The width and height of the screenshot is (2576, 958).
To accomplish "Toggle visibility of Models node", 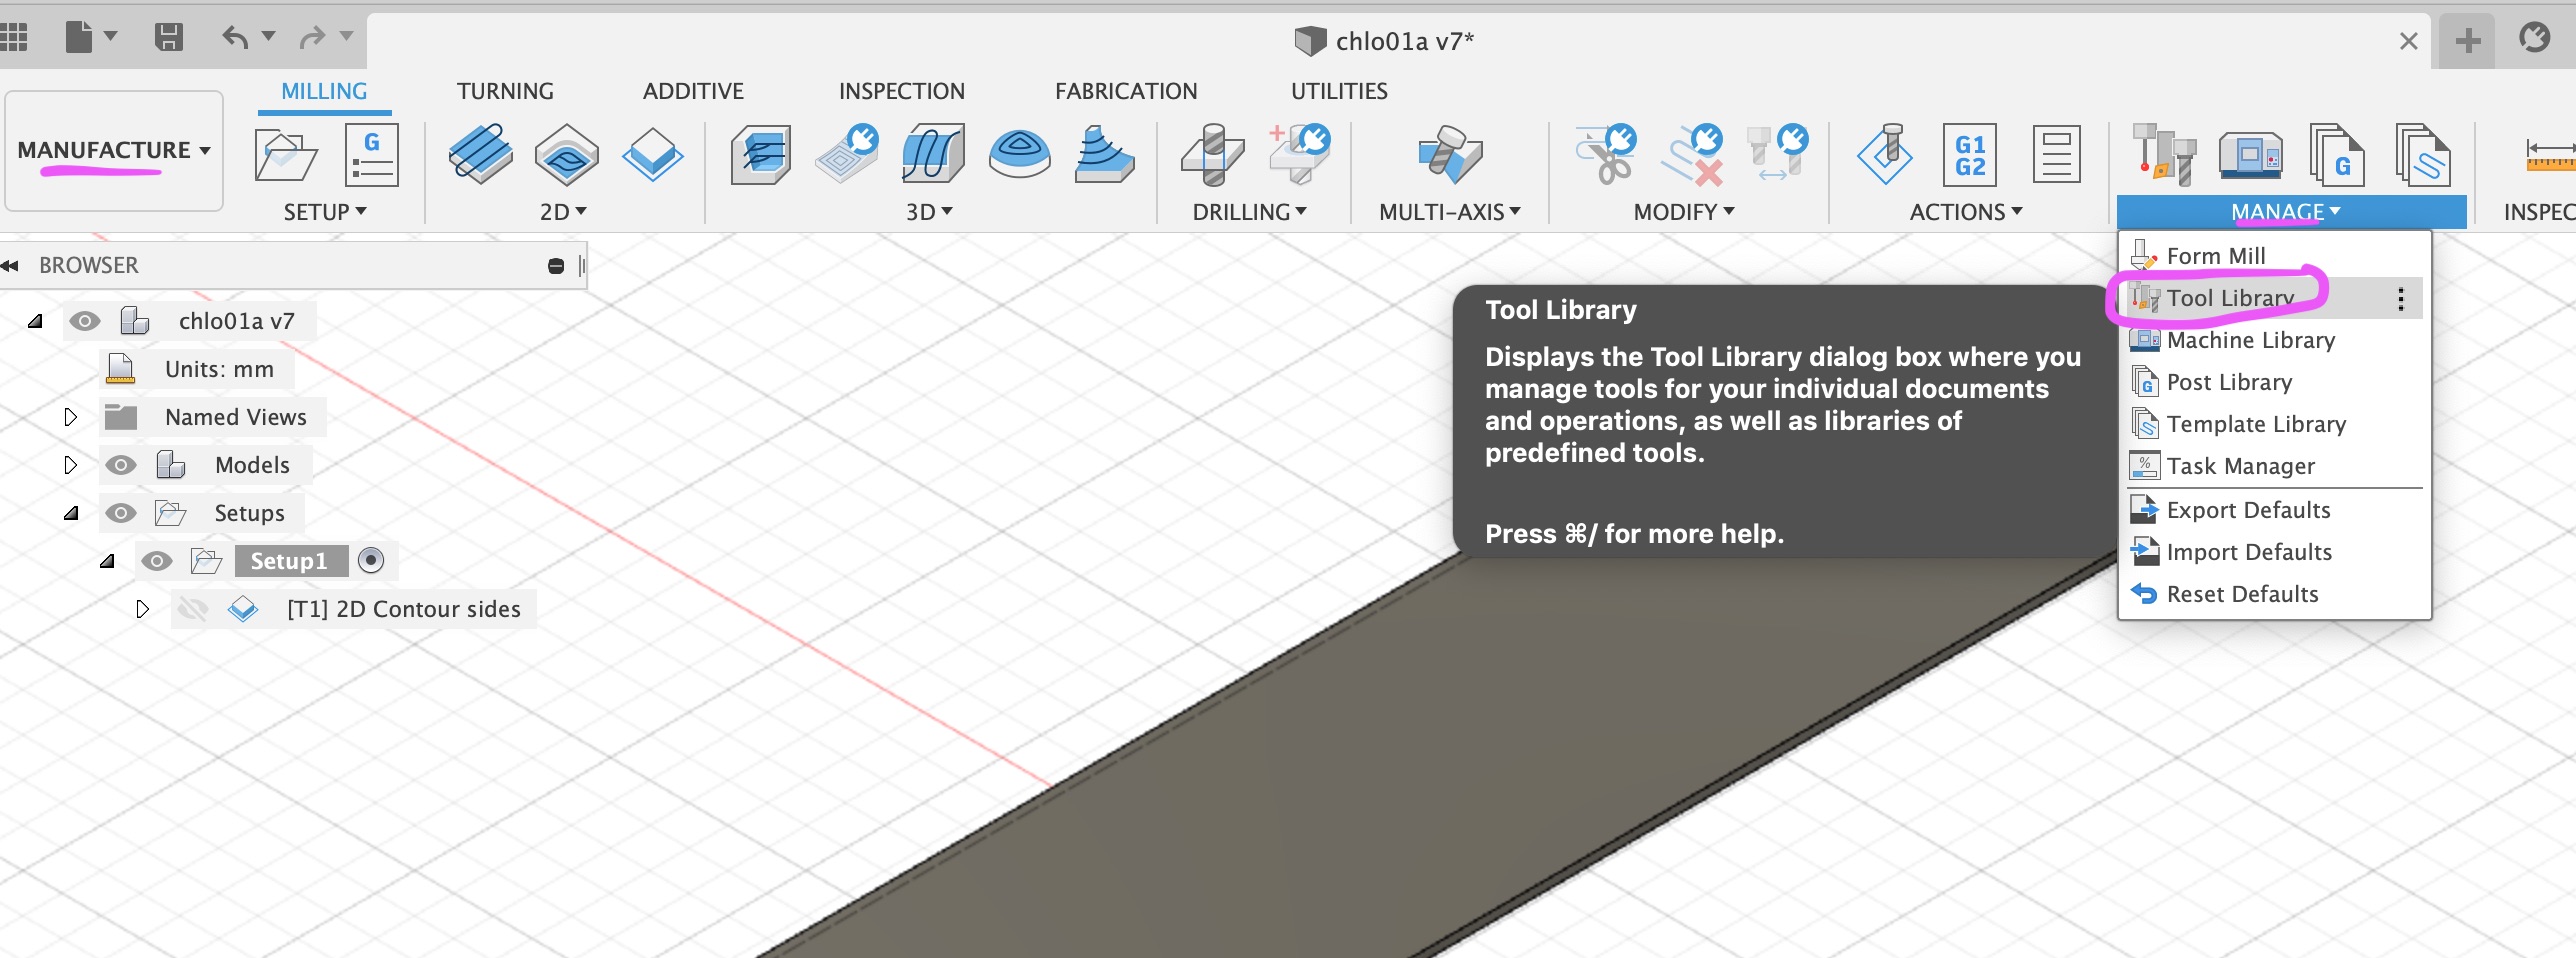I will (x=121, y=465).
